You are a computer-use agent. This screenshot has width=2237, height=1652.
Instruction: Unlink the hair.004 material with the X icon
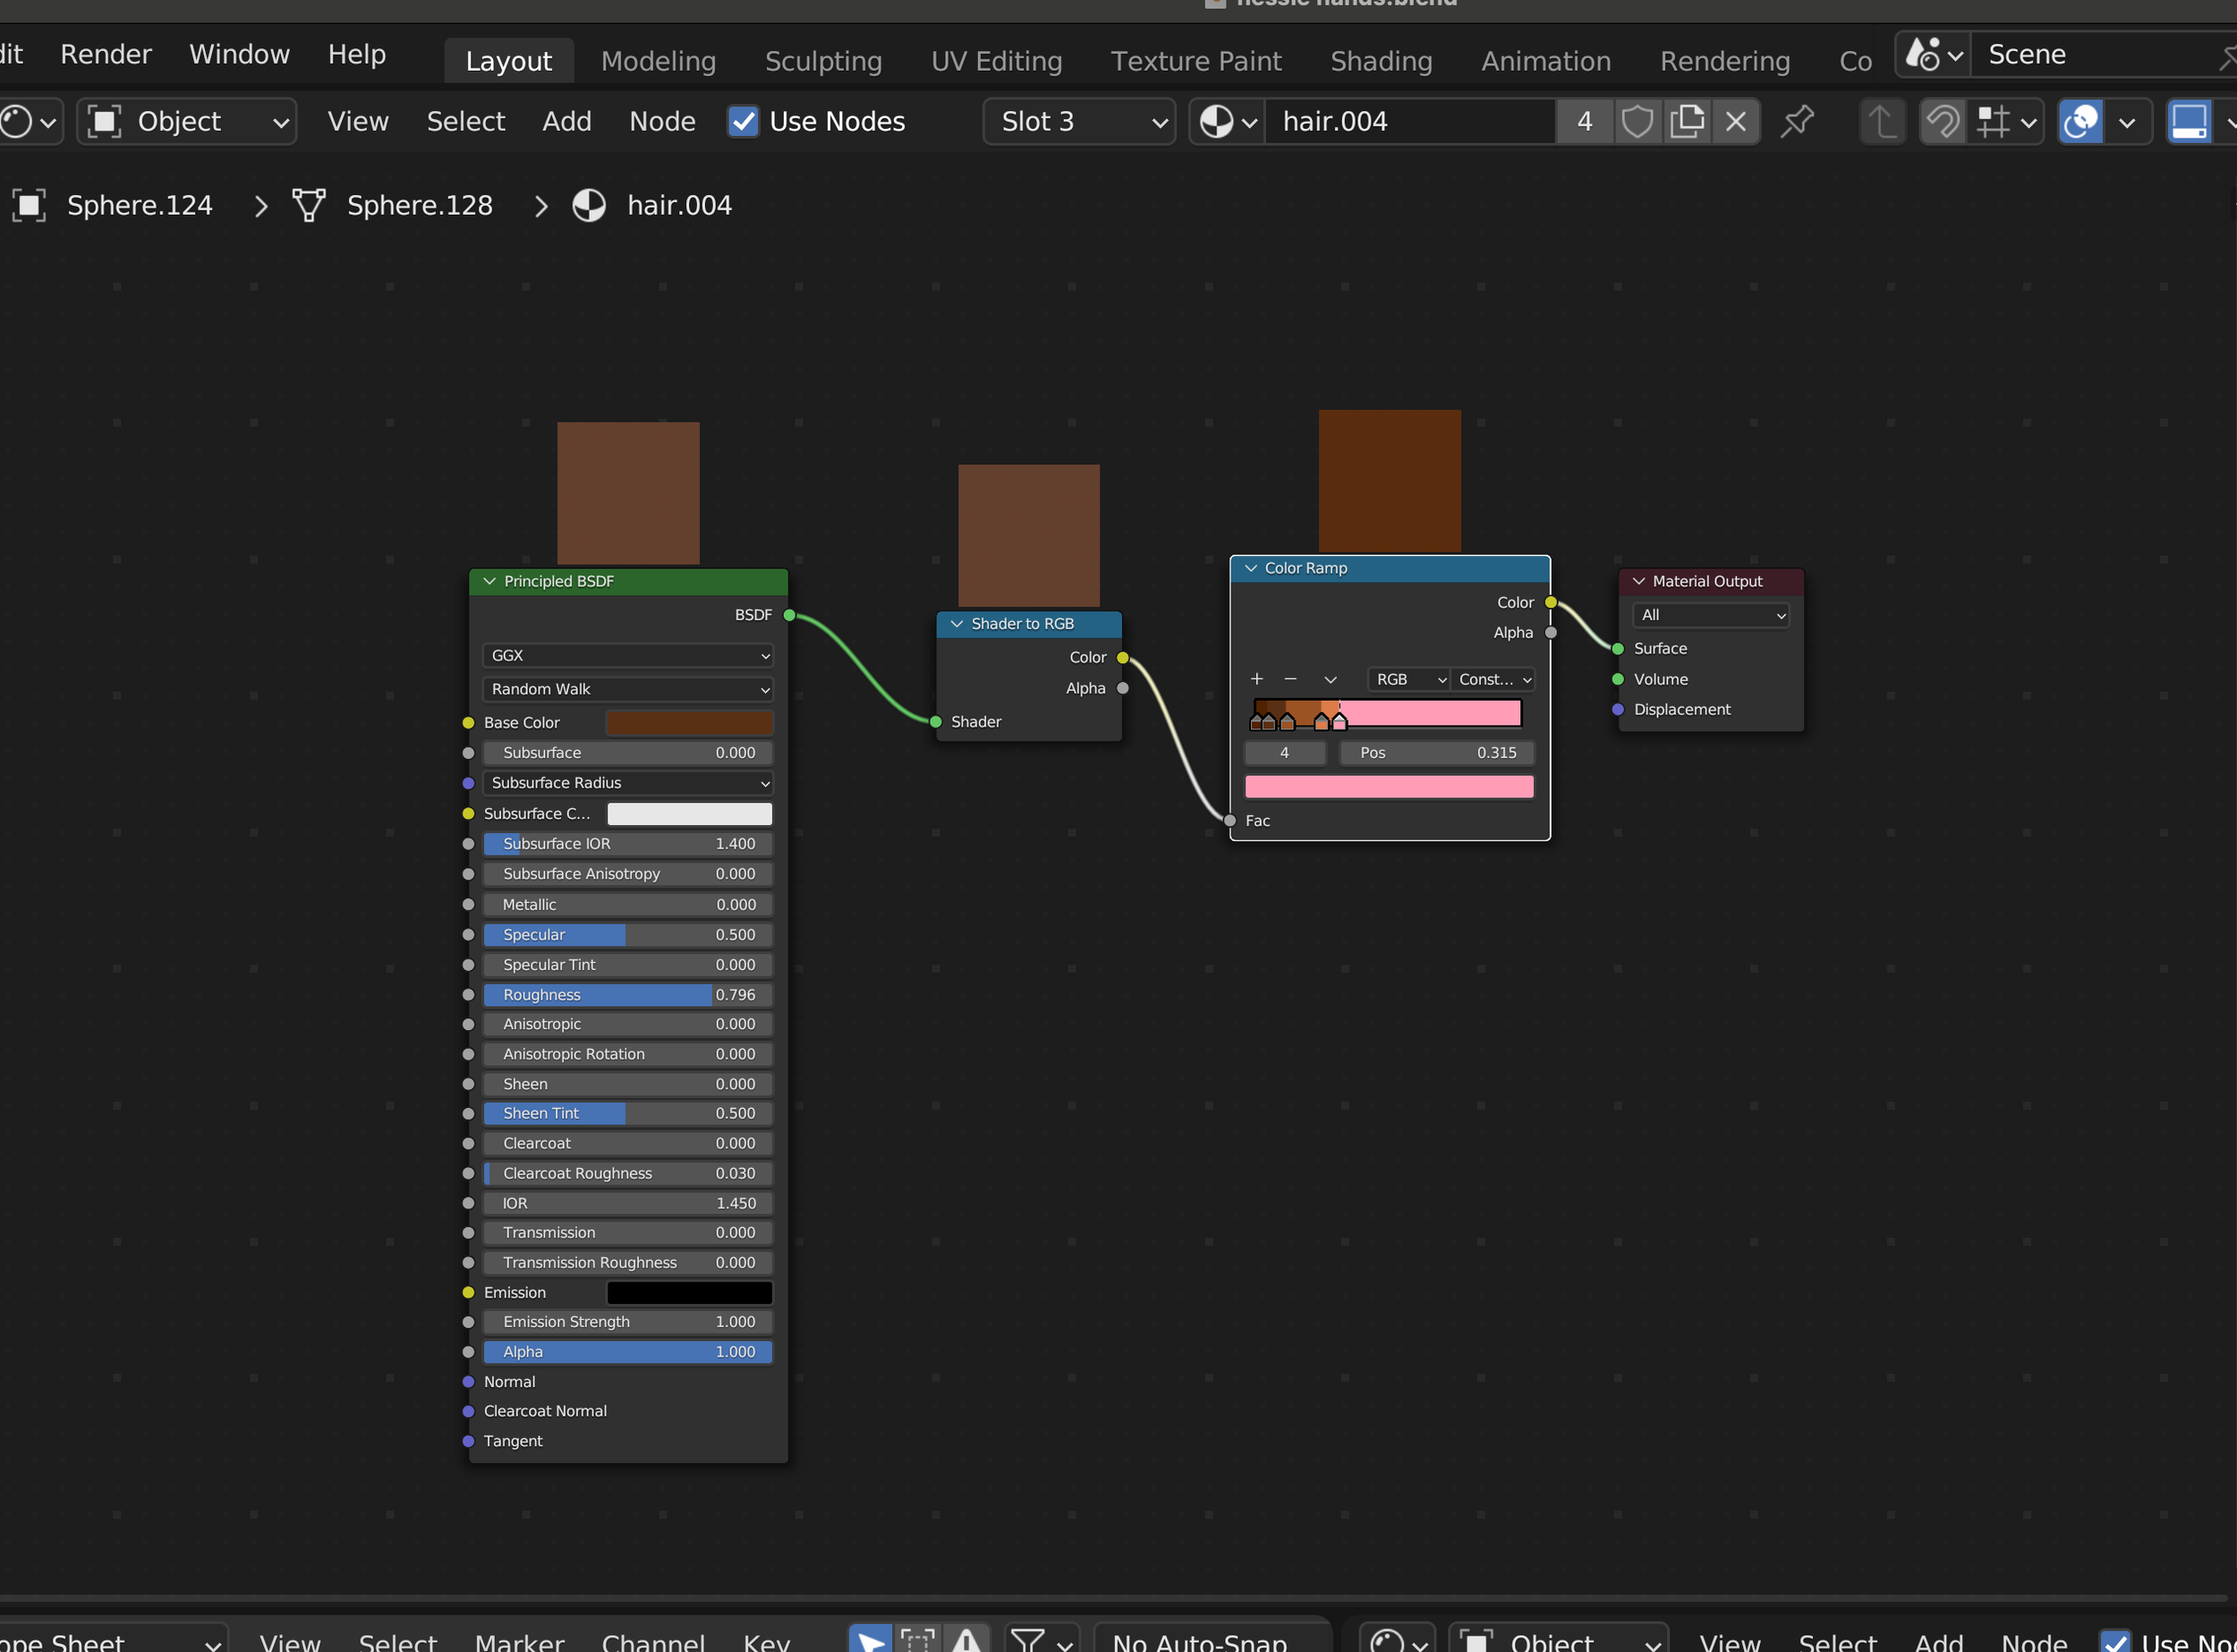(x=1735, y=122)
